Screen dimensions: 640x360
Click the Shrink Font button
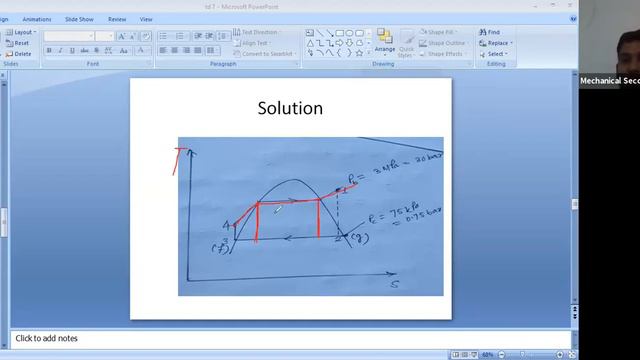pos(133,37)
